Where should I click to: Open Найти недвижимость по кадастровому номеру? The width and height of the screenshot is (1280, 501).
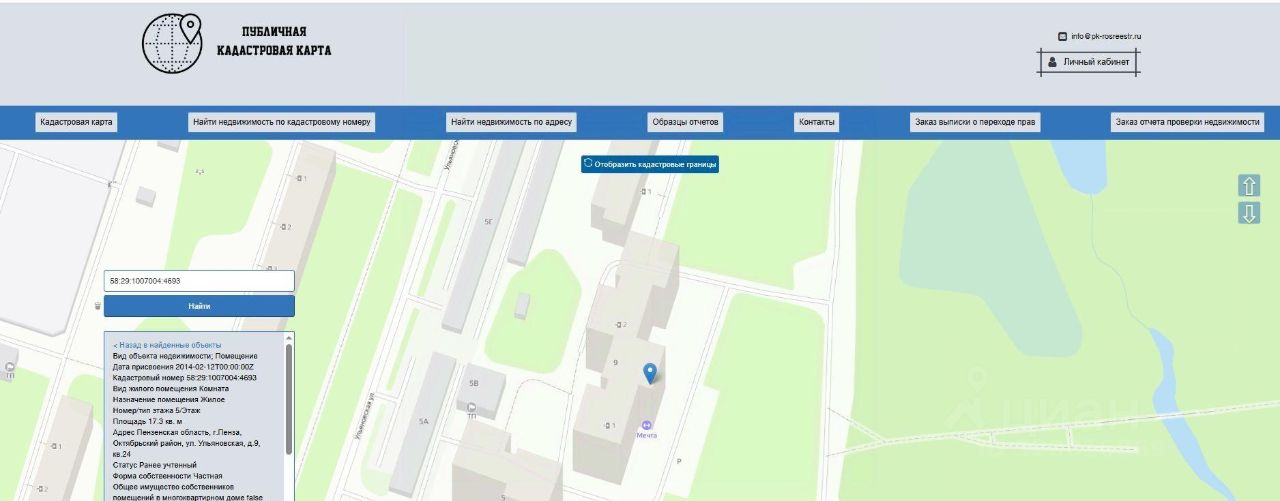tap(281, 122)
